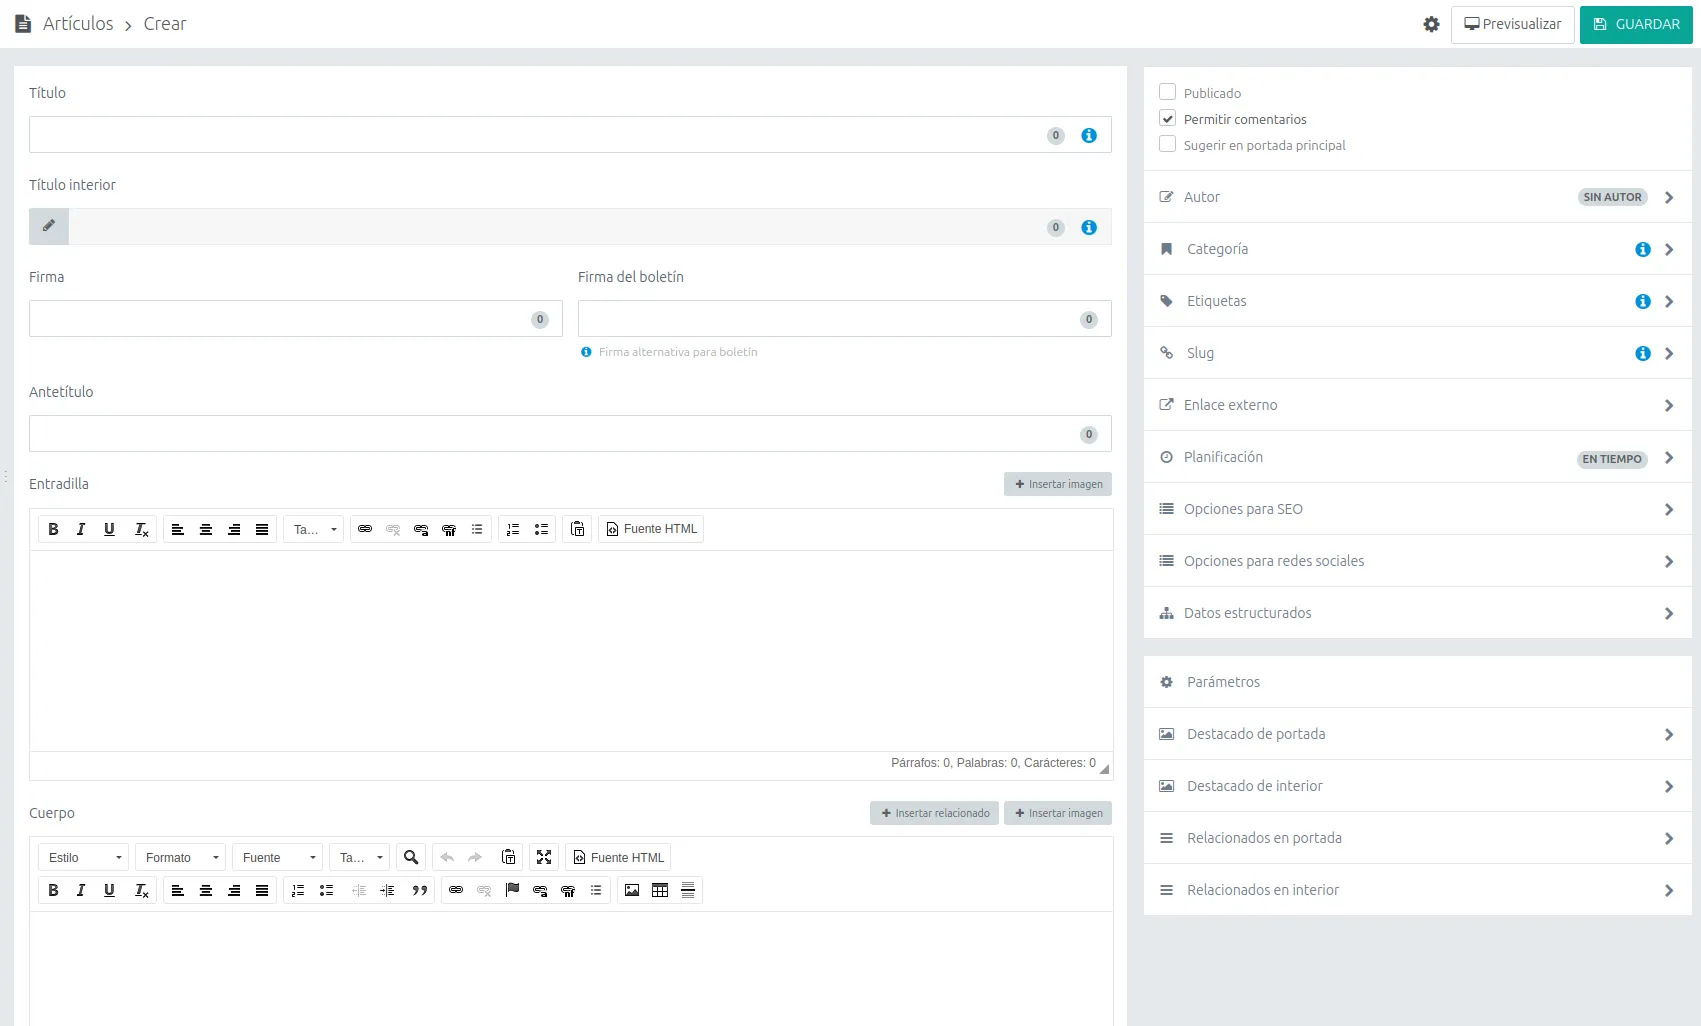The image size is (1701, 1026).
Task: Click the info icon in the Título interior field
Action: [x=1089, y=227]
